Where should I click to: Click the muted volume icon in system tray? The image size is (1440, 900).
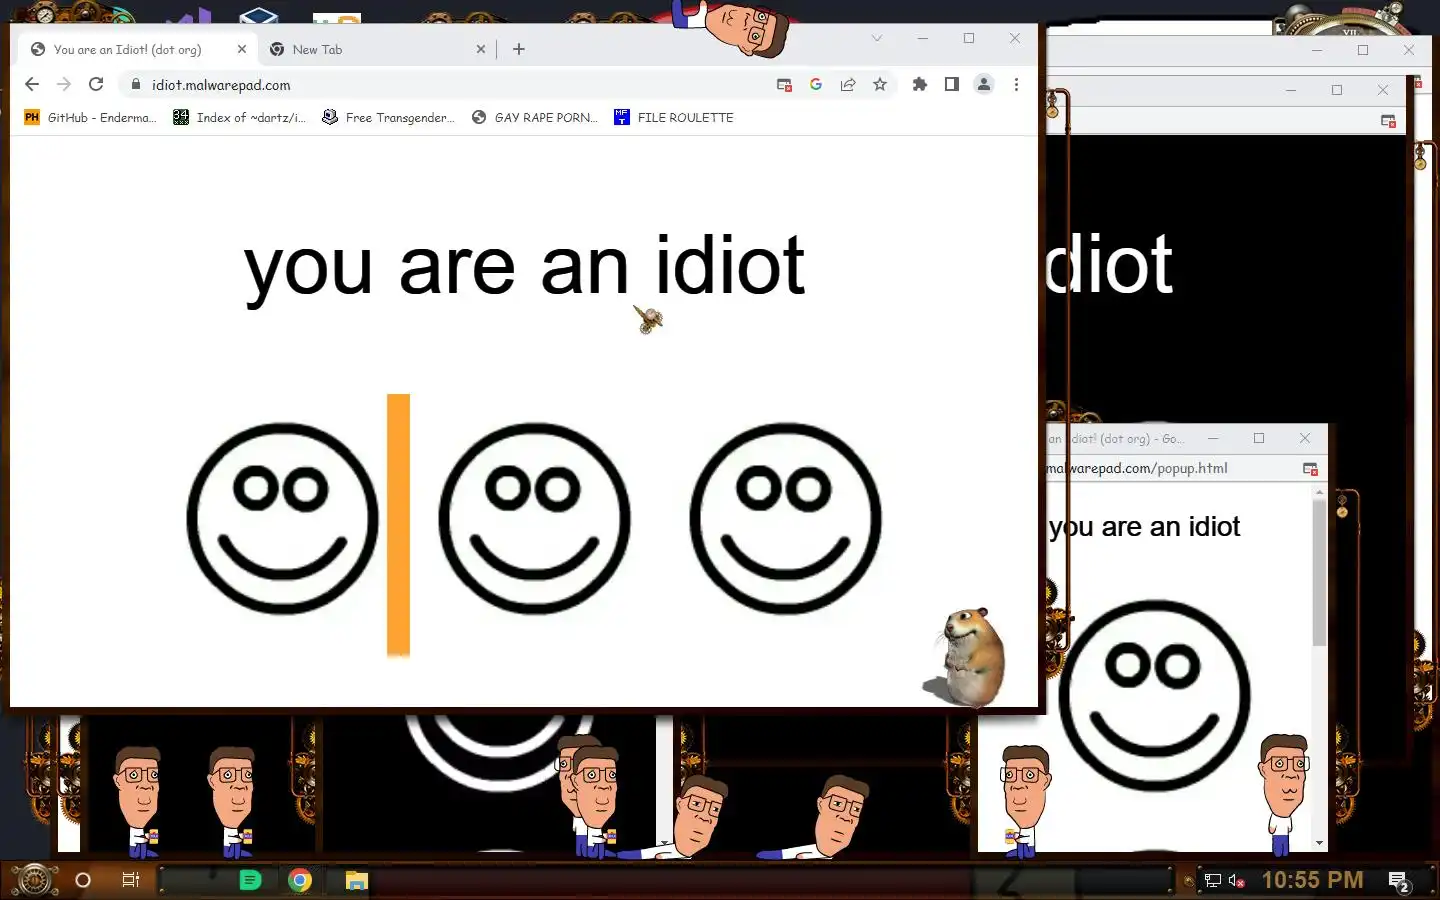pos(1237,881)
